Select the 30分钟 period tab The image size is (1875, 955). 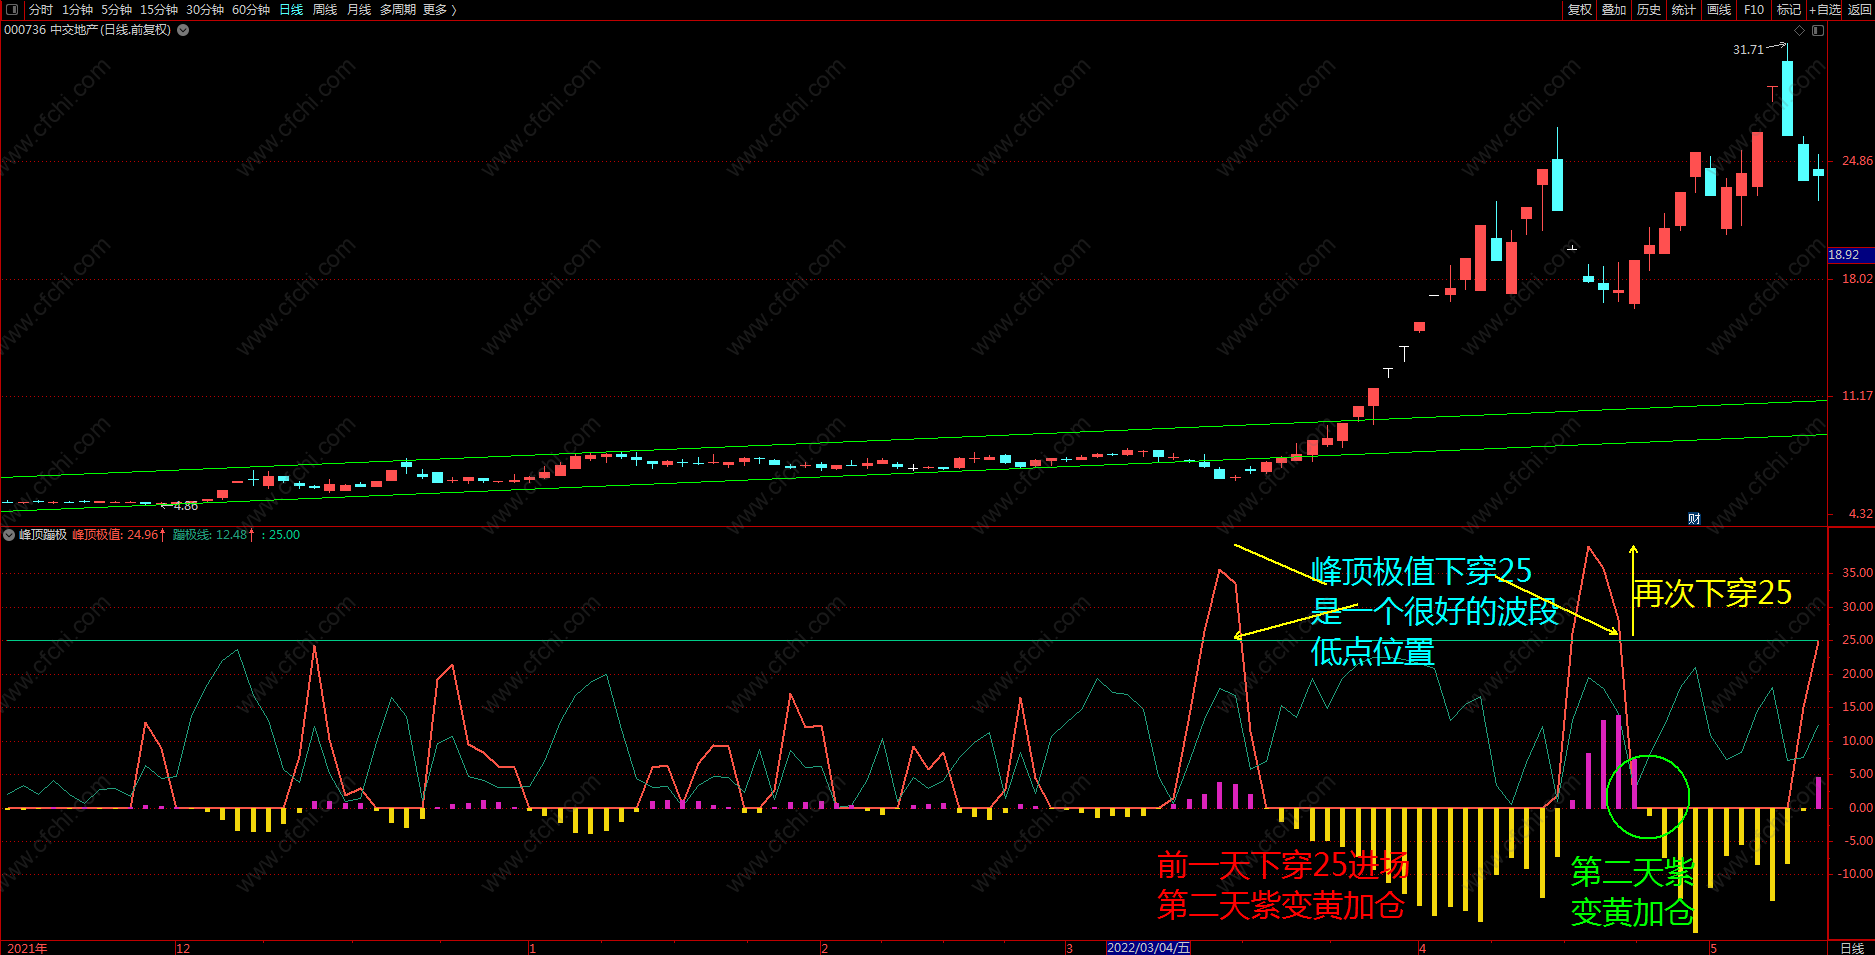pos(205,9)
